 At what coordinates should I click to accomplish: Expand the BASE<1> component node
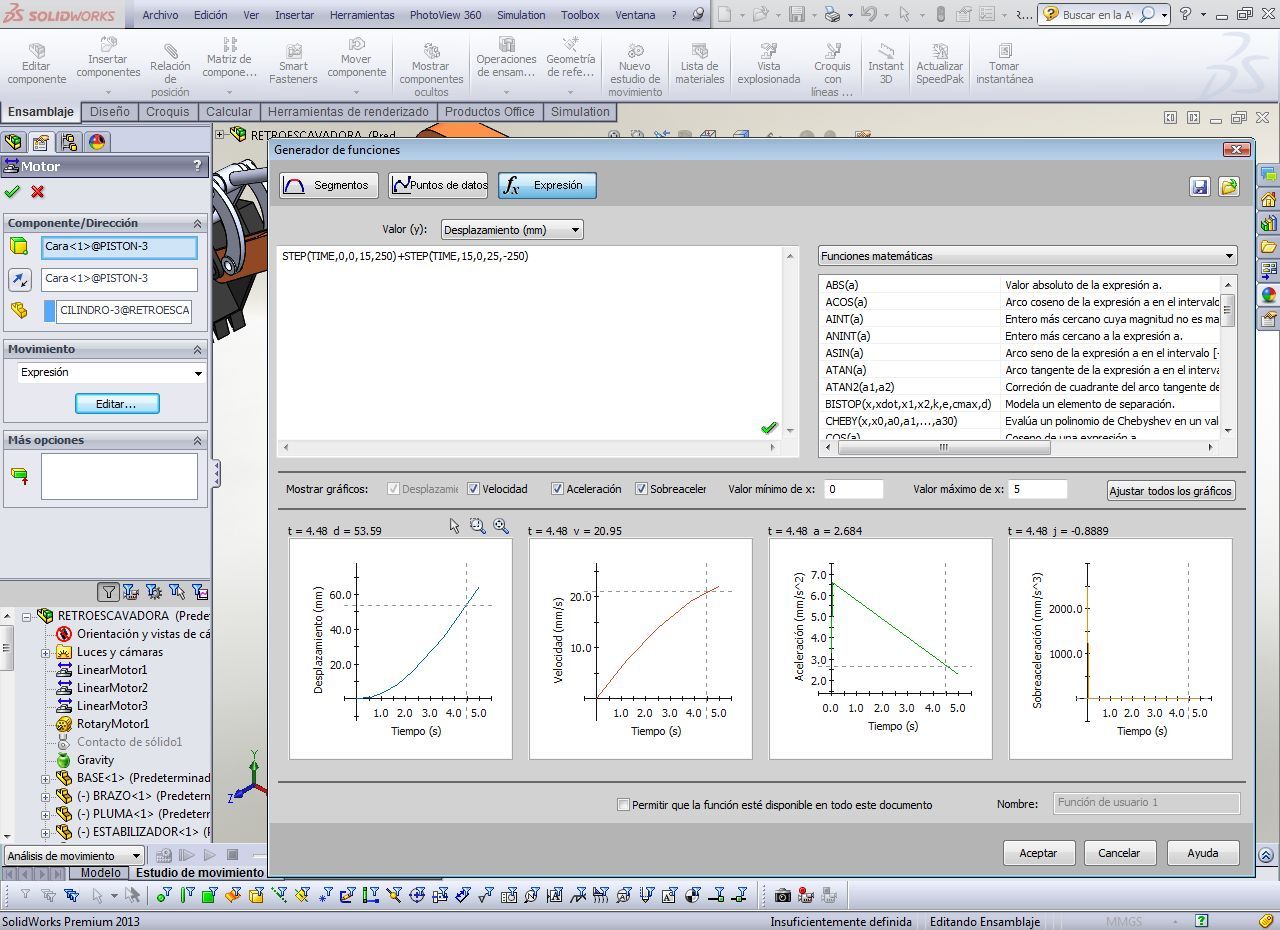(45, 778)
